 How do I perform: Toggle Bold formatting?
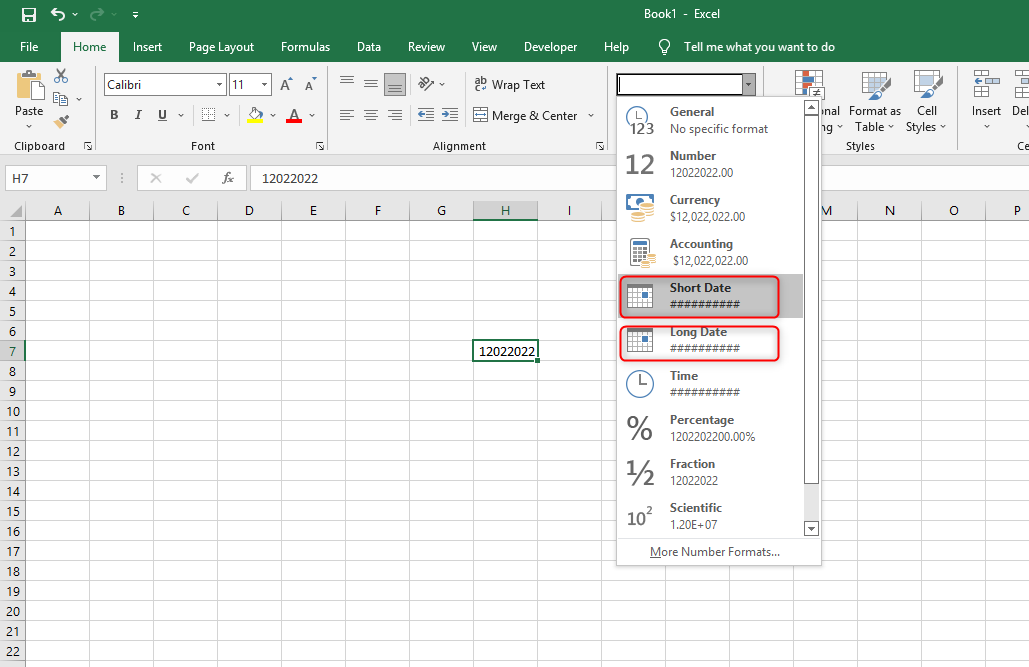115,115
